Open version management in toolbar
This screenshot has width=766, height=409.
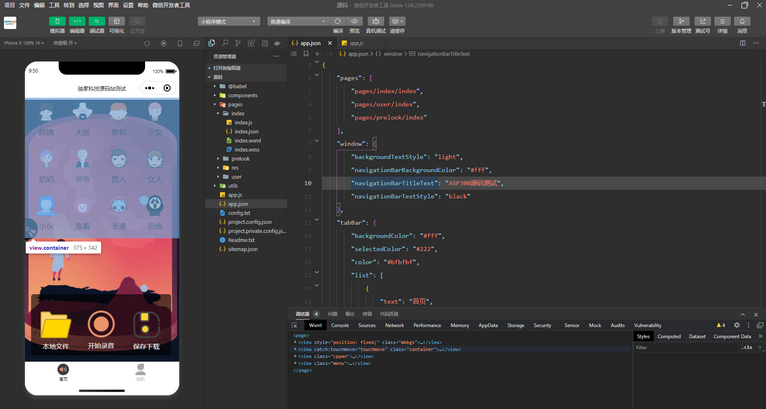coord(681,21)
